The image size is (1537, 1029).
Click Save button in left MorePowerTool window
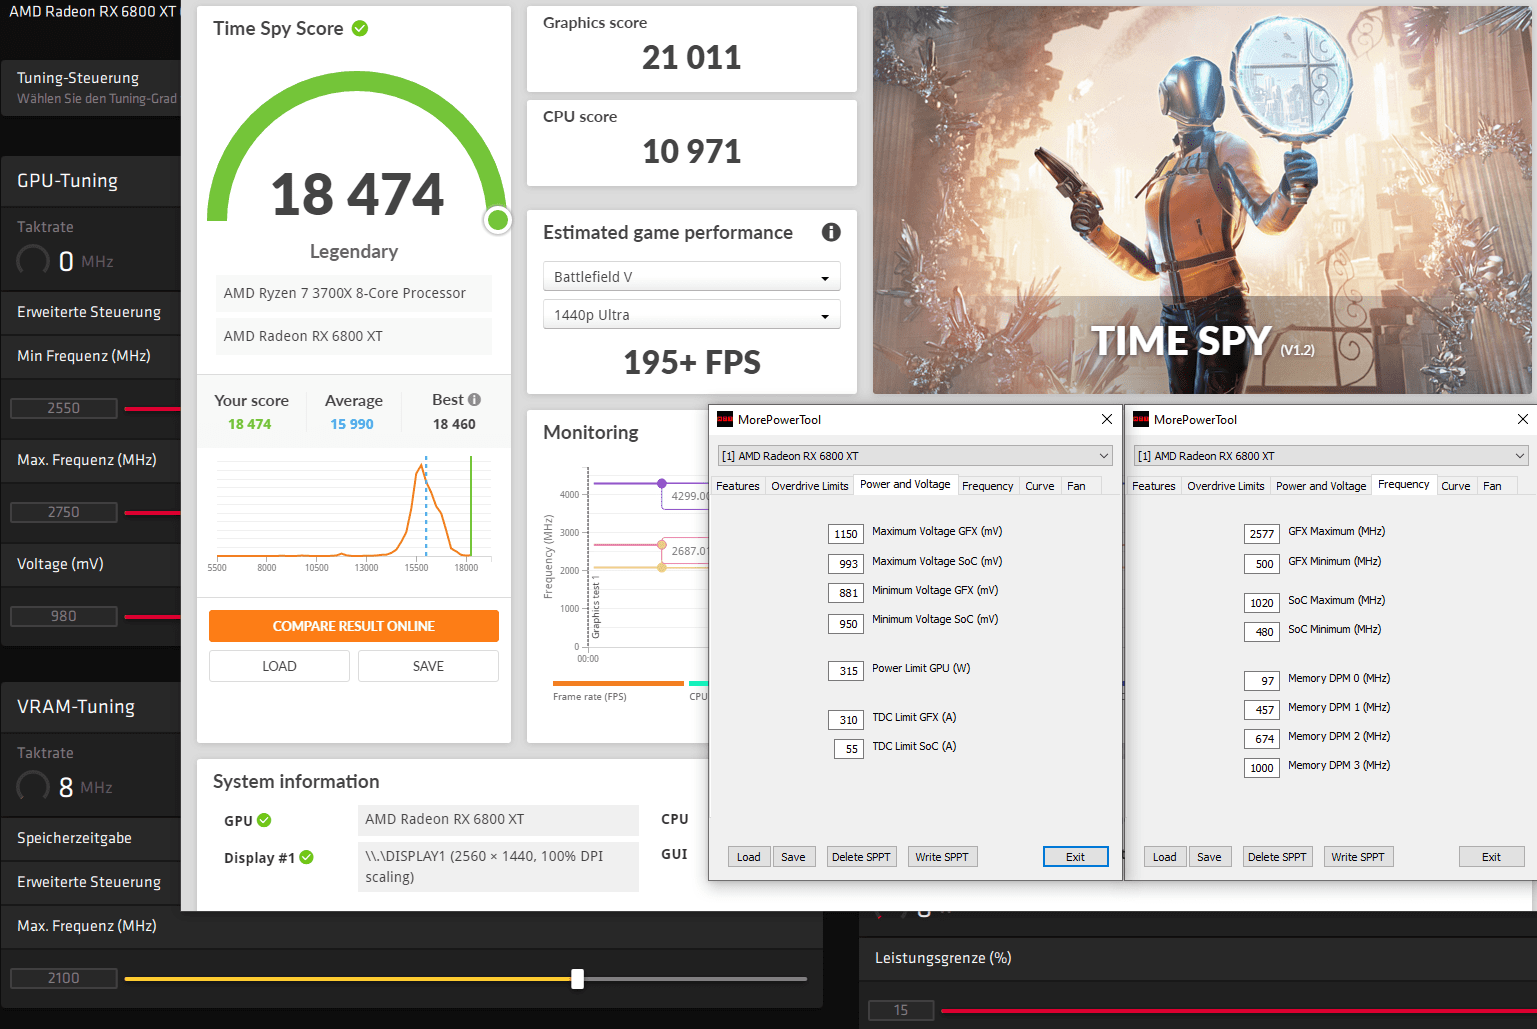click(793, 857)
